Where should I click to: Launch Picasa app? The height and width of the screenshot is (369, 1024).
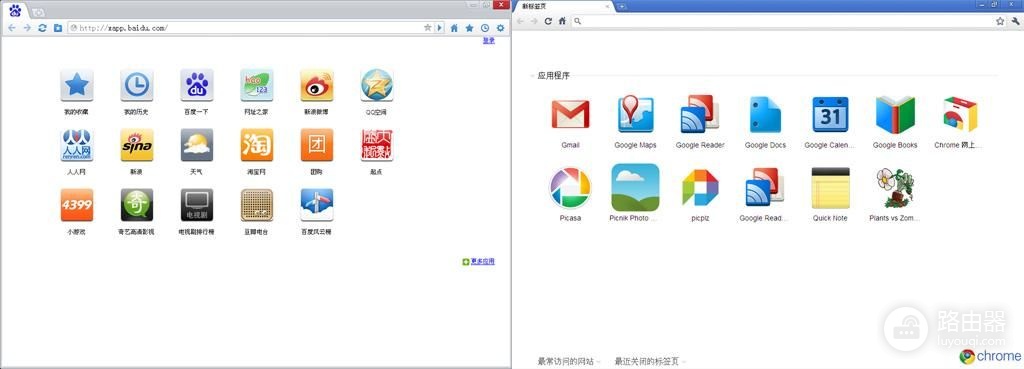[570, 187]
